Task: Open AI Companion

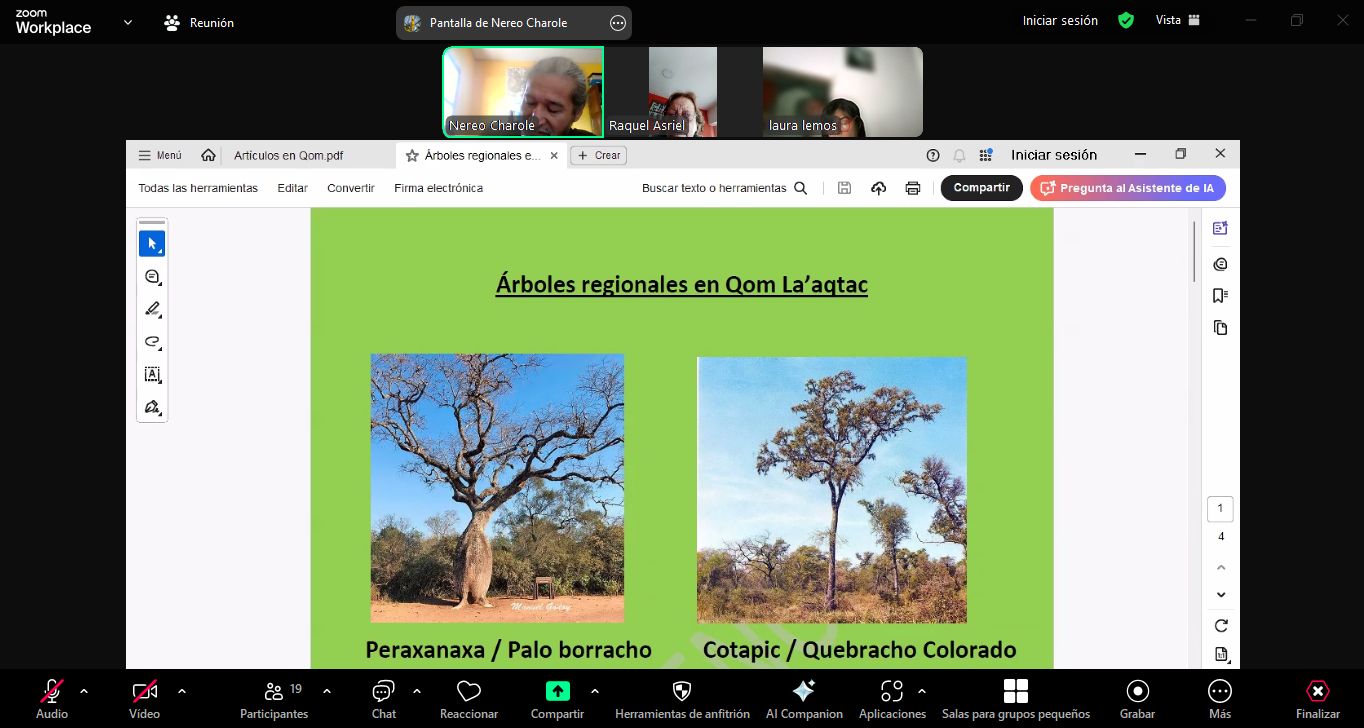Action: [803, 692]
